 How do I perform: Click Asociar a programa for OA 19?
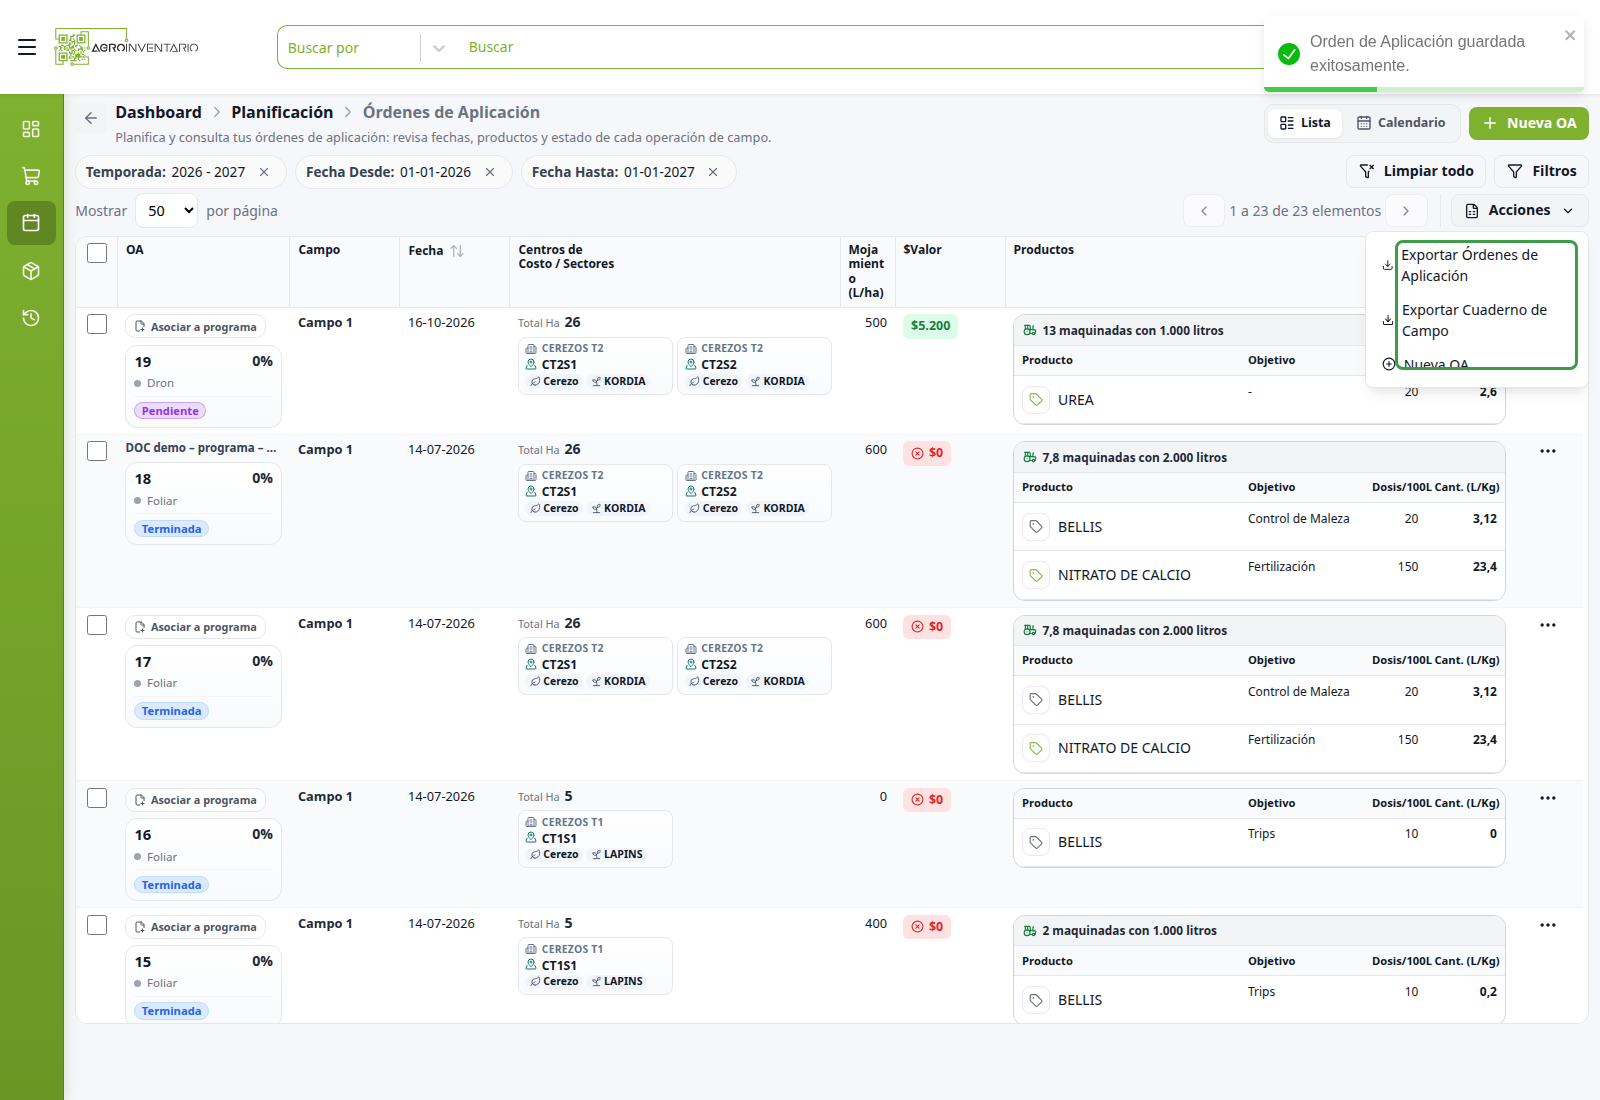[195, 327]
